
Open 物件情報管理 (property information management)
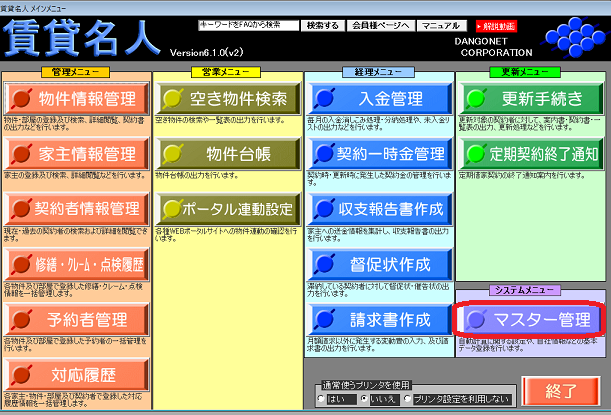click(x=77, y=100)
